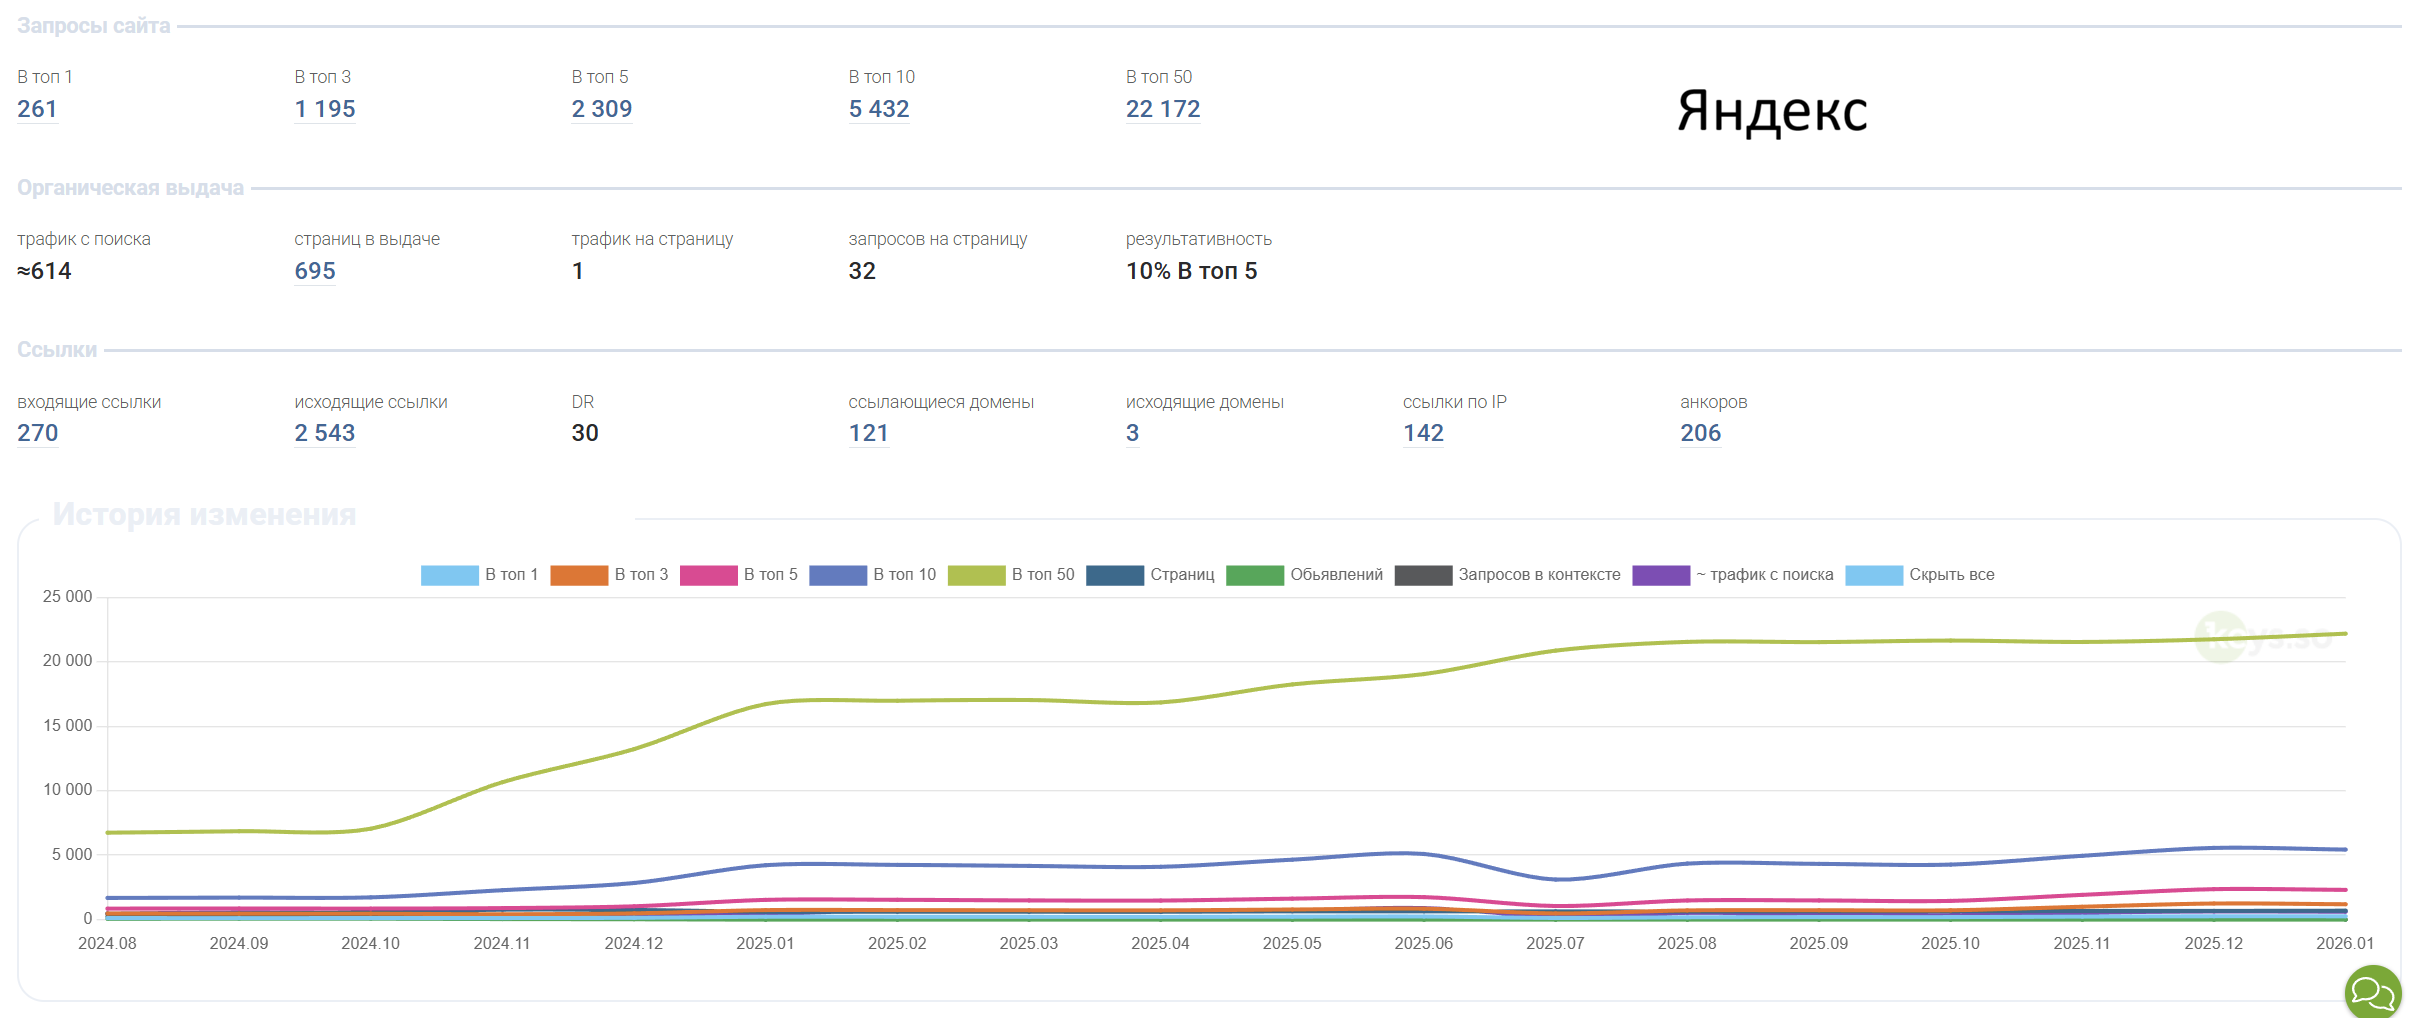Open the 2 543 outgoing links value
Viewport: 2424px width, 1018px height.
pos(325,433)
